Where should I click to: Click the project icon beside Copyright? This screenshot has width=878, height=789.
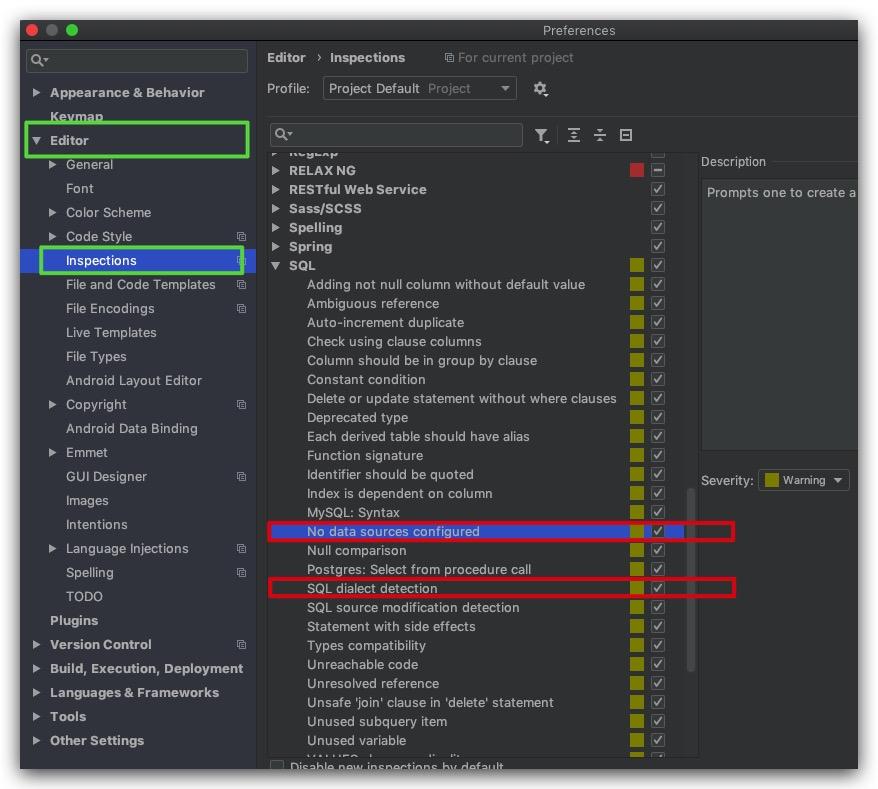(241, 404)
